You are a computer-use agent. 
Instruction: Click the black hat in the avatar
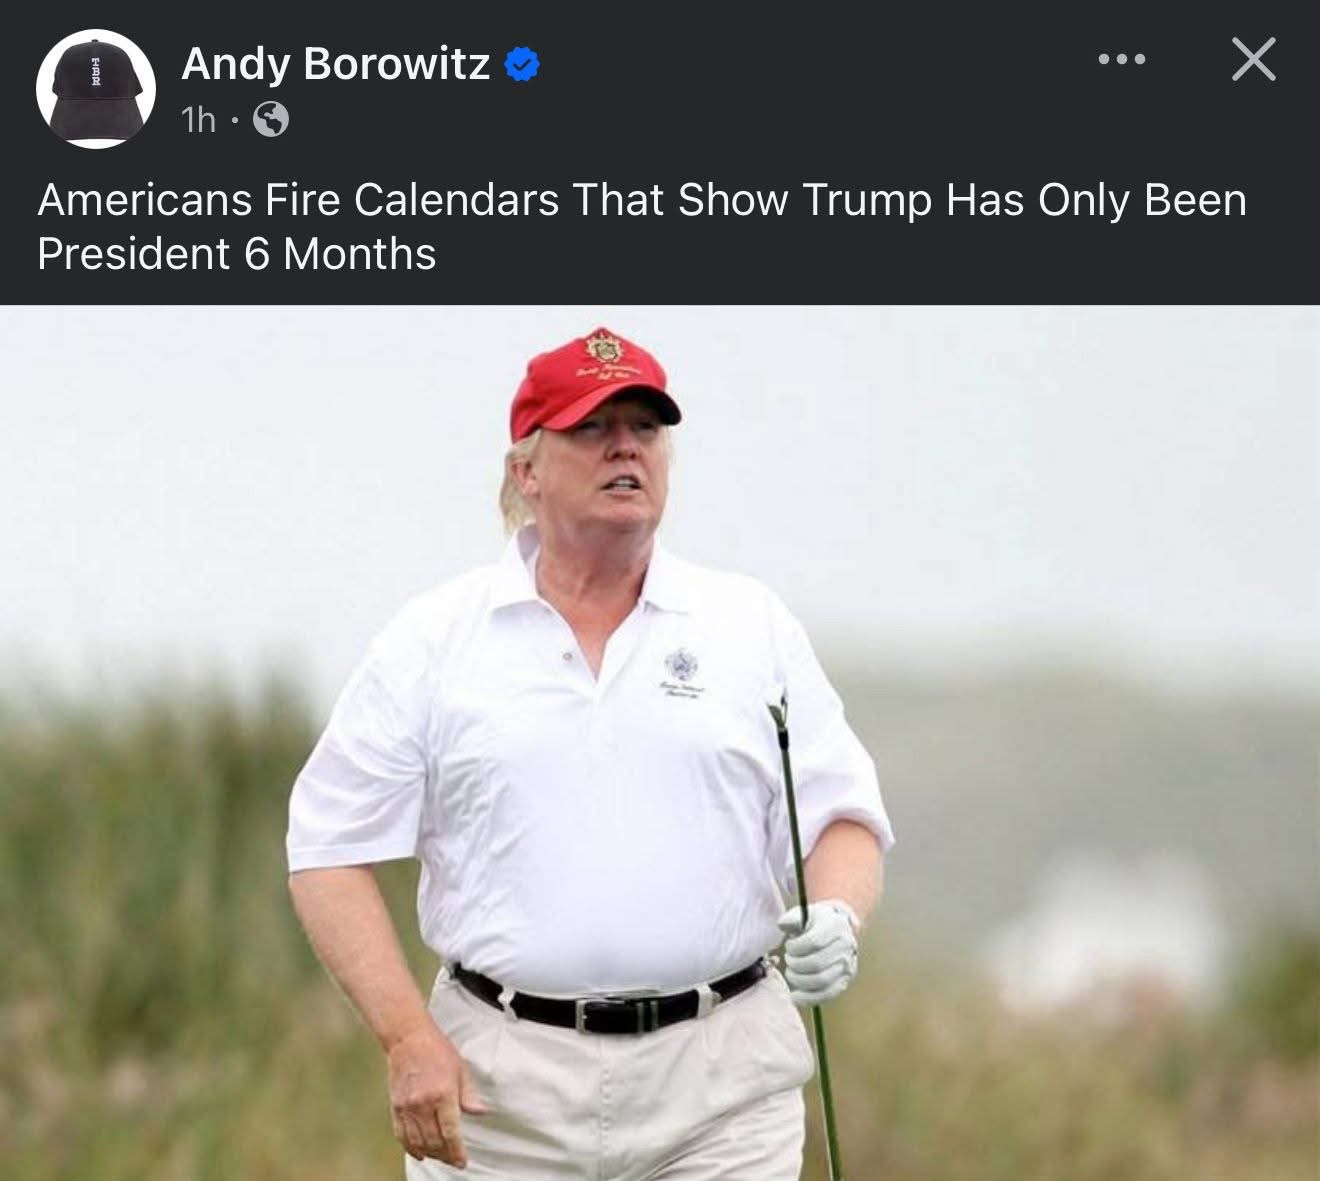tap(96, 91)
